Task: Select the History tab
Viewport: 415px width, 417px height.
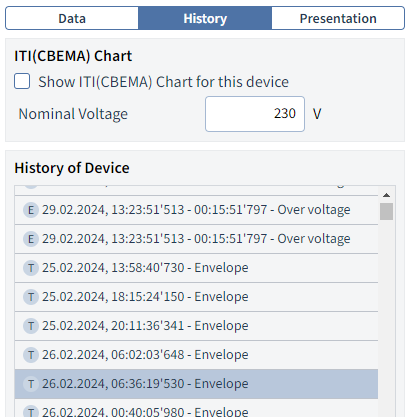Action: coord(205,18)
